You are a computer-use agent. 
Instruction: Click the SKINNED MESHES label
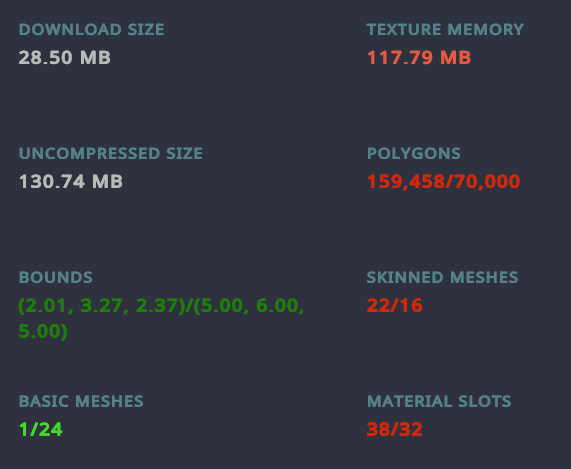point(442,277)
